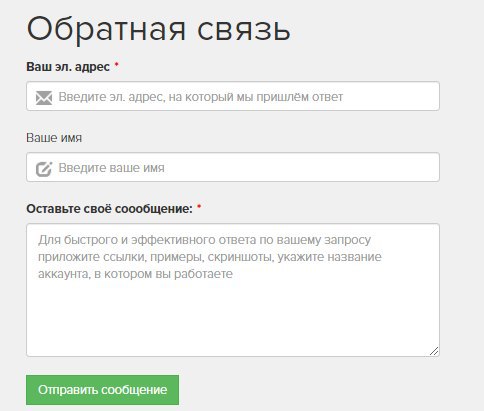Click the 'Ваше имя' label

pos(54,138)
